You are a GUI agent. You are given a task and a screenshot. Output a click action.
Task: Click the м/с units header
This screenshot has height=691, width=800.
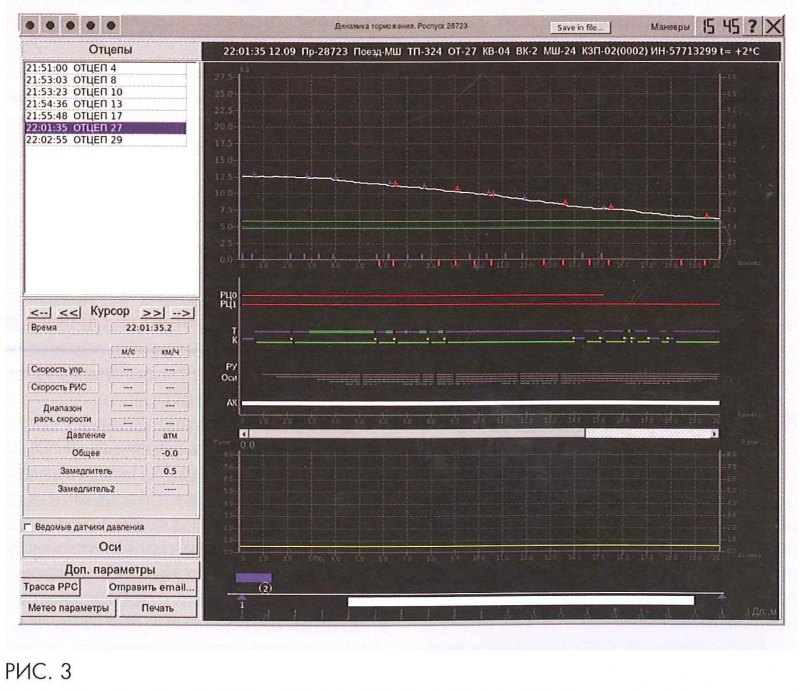pyautogui.click(x=128, y=352)
